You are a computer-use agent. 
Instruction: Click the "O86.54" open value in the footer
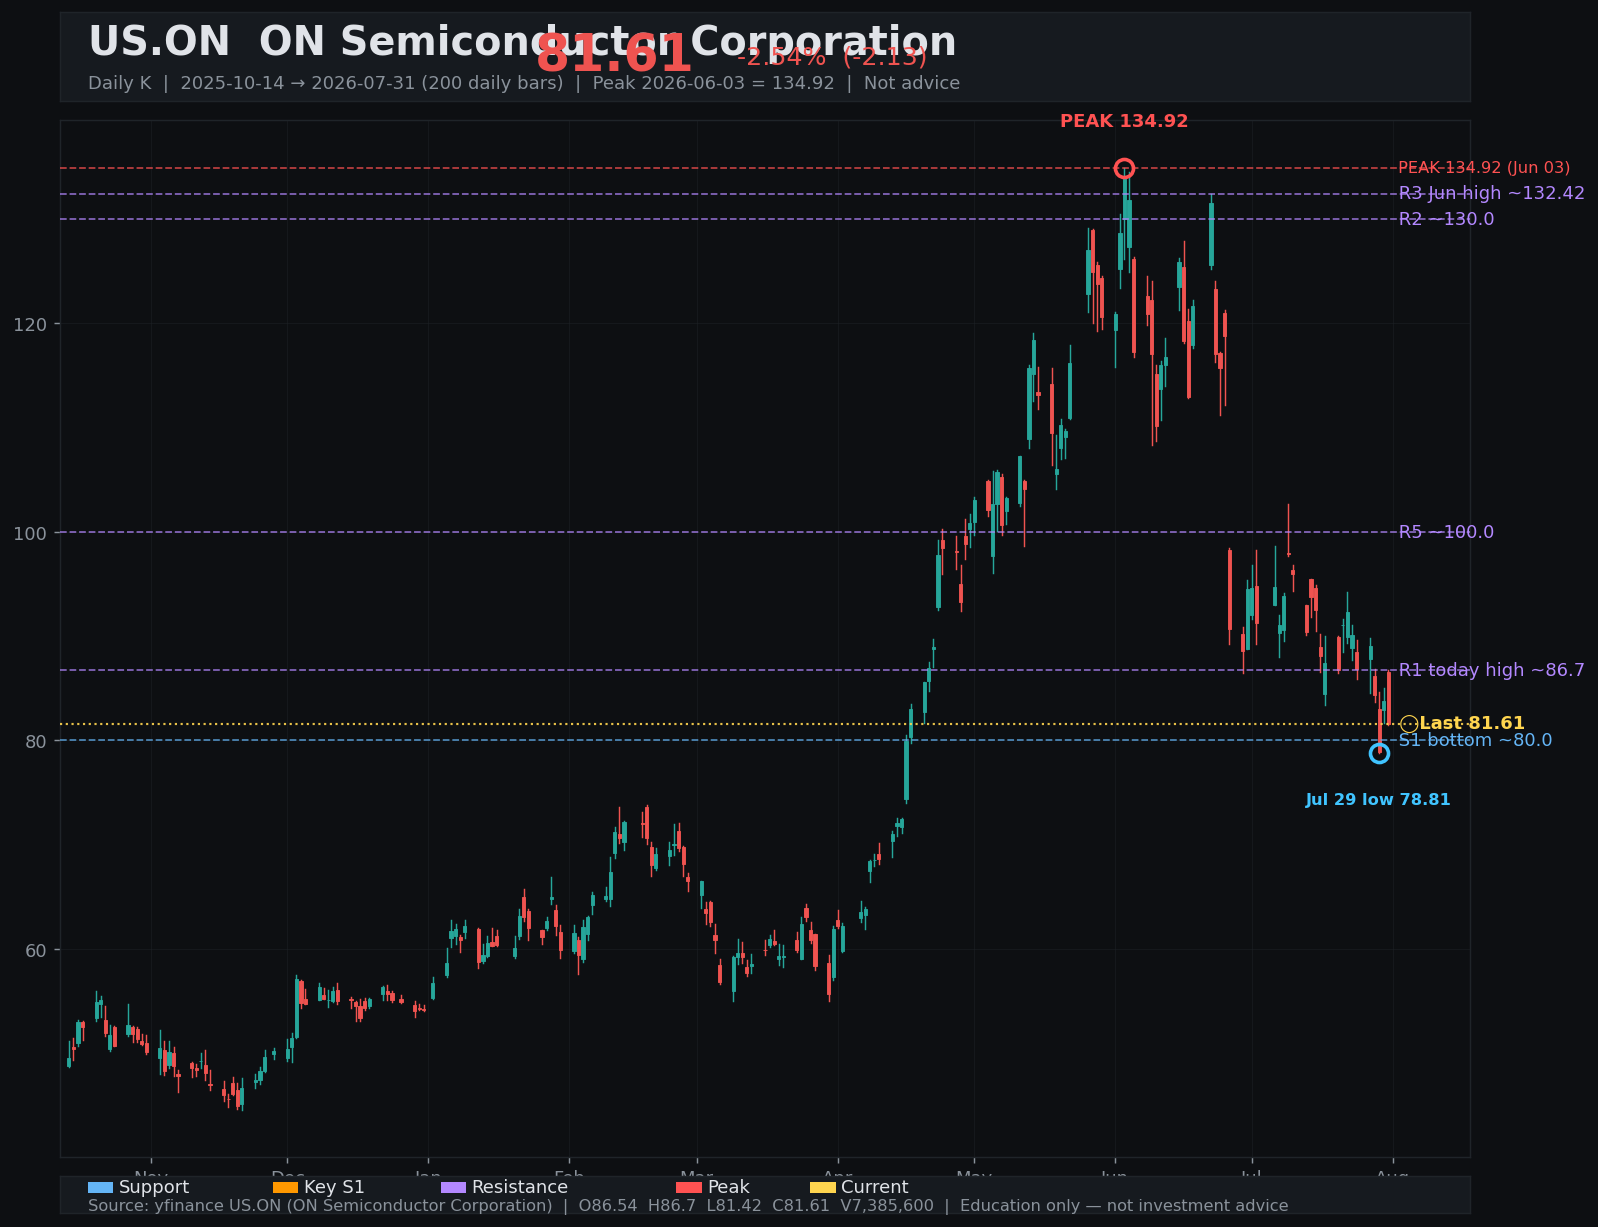coord(608,1206)
